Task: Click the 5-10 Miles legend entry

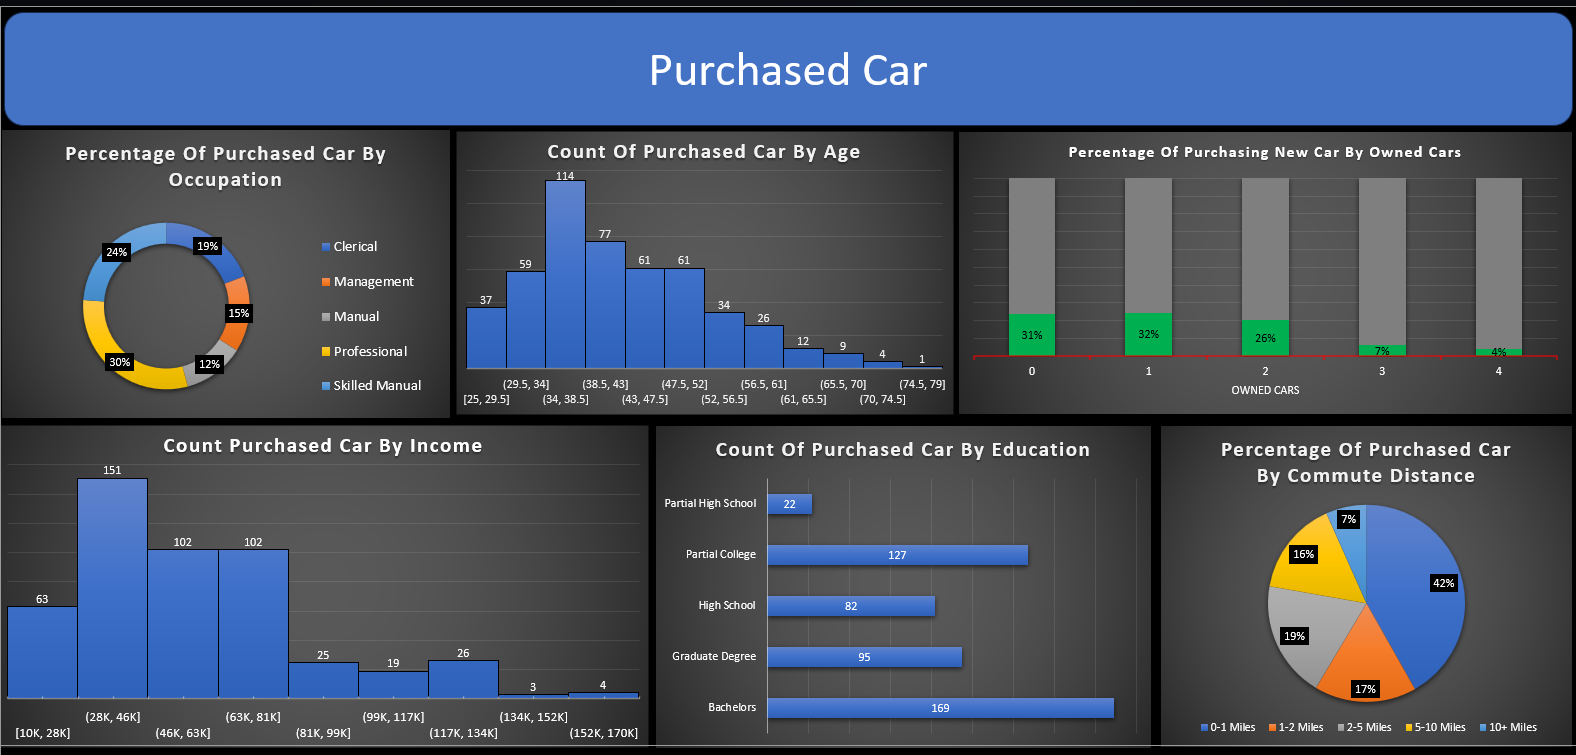Action: pyautogui.click(x=1434, y=727)
